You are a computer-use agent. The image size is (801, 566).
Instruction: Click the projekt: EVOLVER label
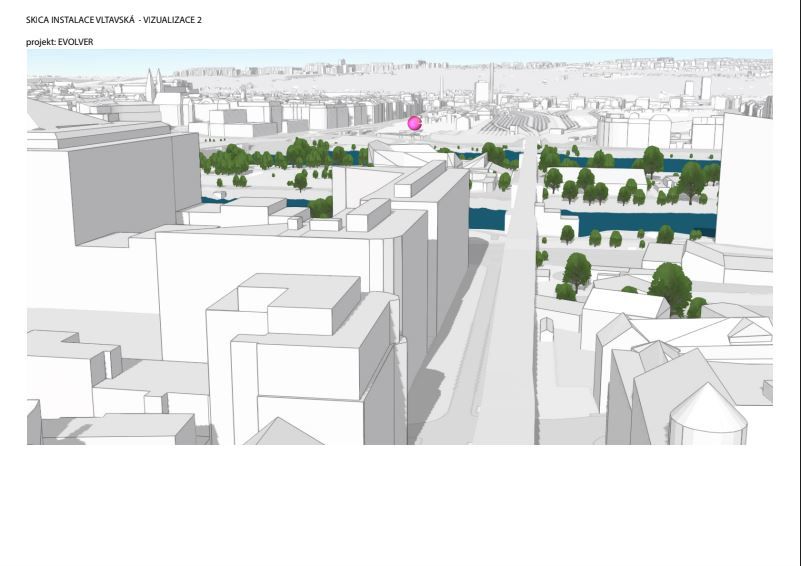[x=59, y=42]
